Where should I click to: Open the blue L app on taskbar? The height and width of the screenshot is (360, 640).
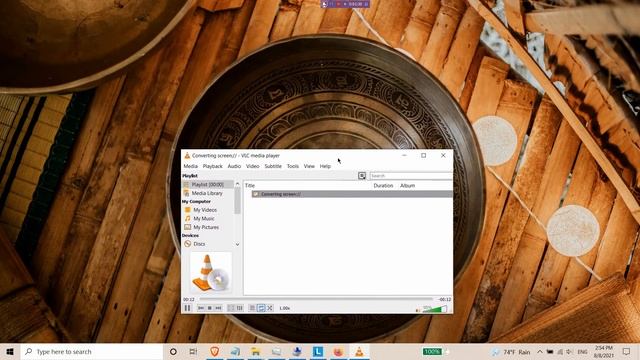[x=318, y=351]
